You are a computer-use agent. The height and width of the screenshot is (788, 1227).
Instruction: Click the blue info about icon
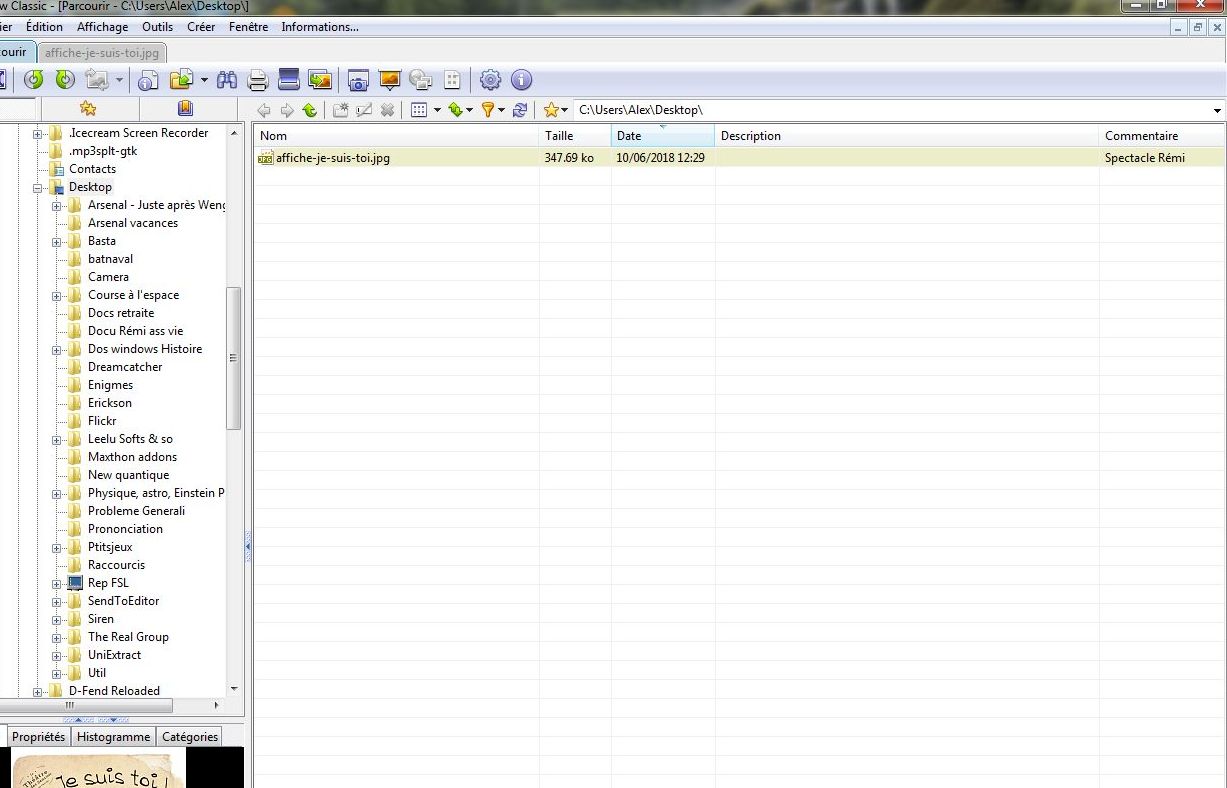[521, 80]
